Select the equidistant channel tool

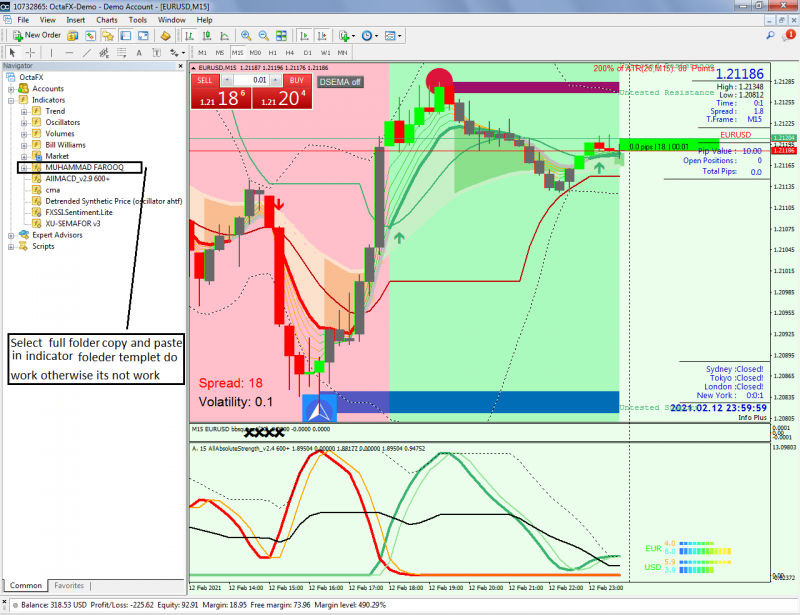click(104, 53)
